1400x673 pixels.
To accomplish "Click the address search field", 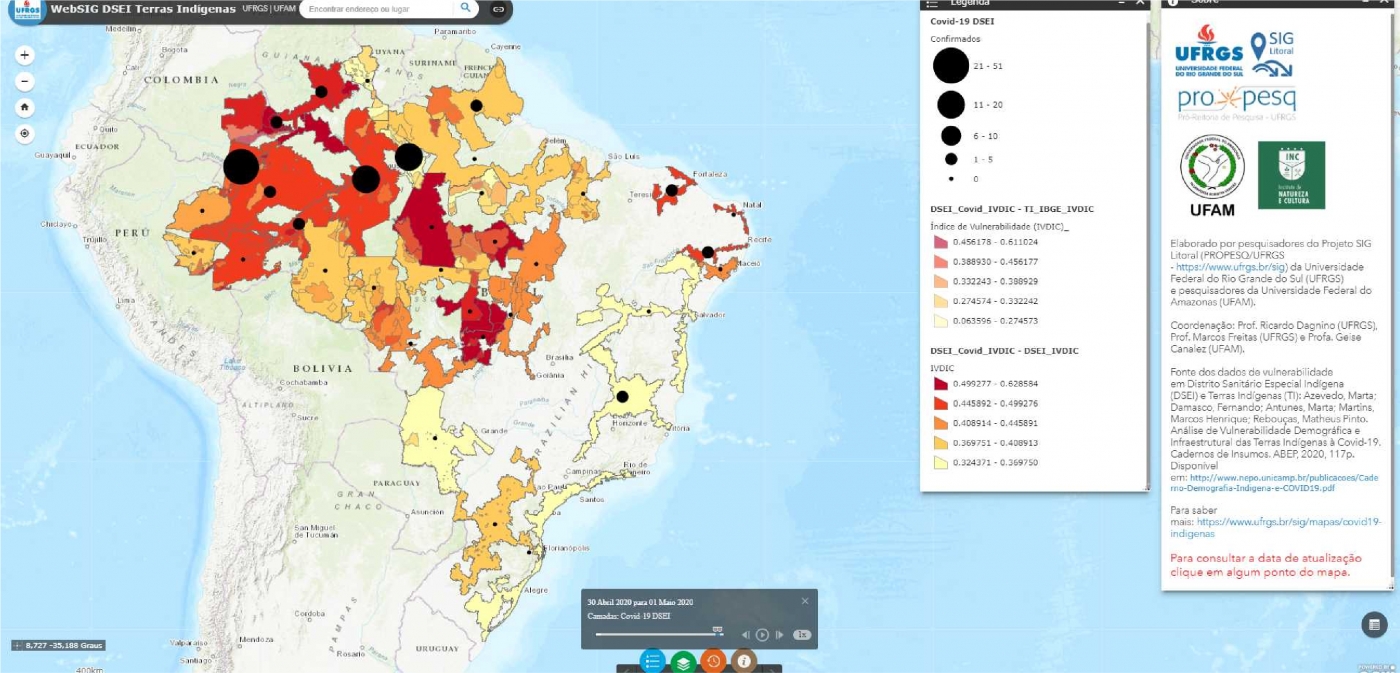I will click(378, 8).
